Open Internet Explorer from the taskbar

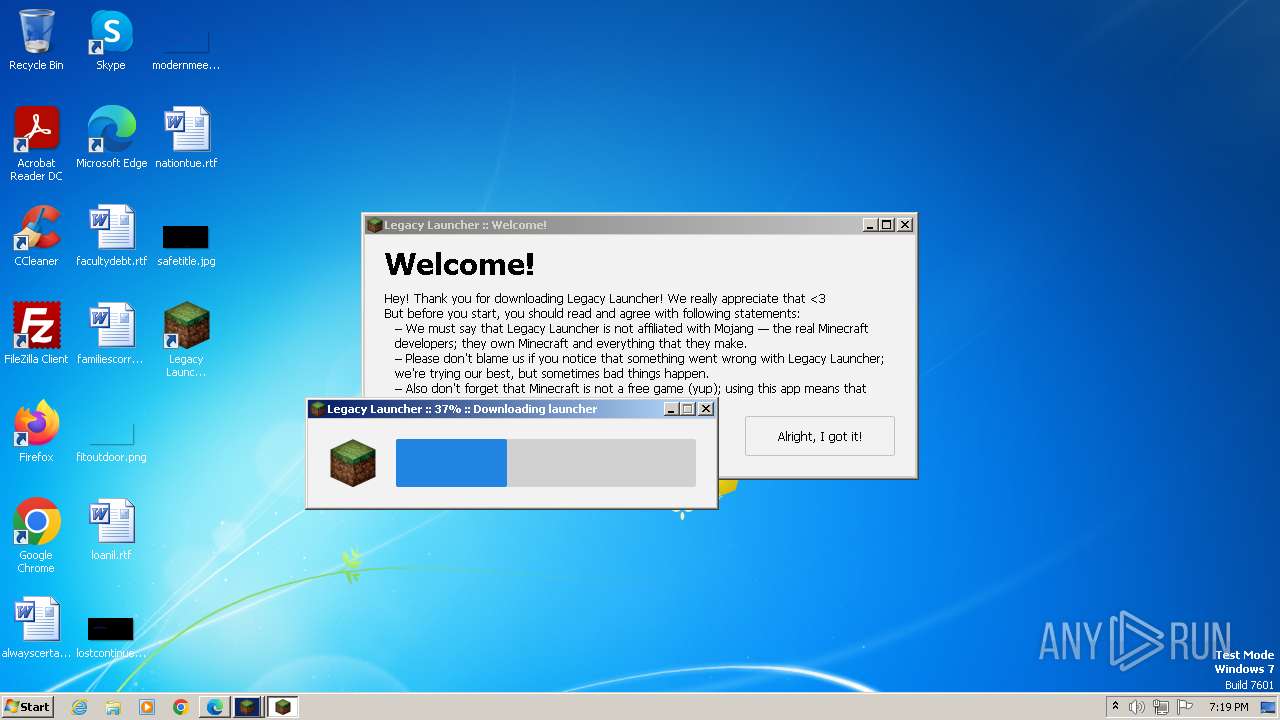point(79,707)
